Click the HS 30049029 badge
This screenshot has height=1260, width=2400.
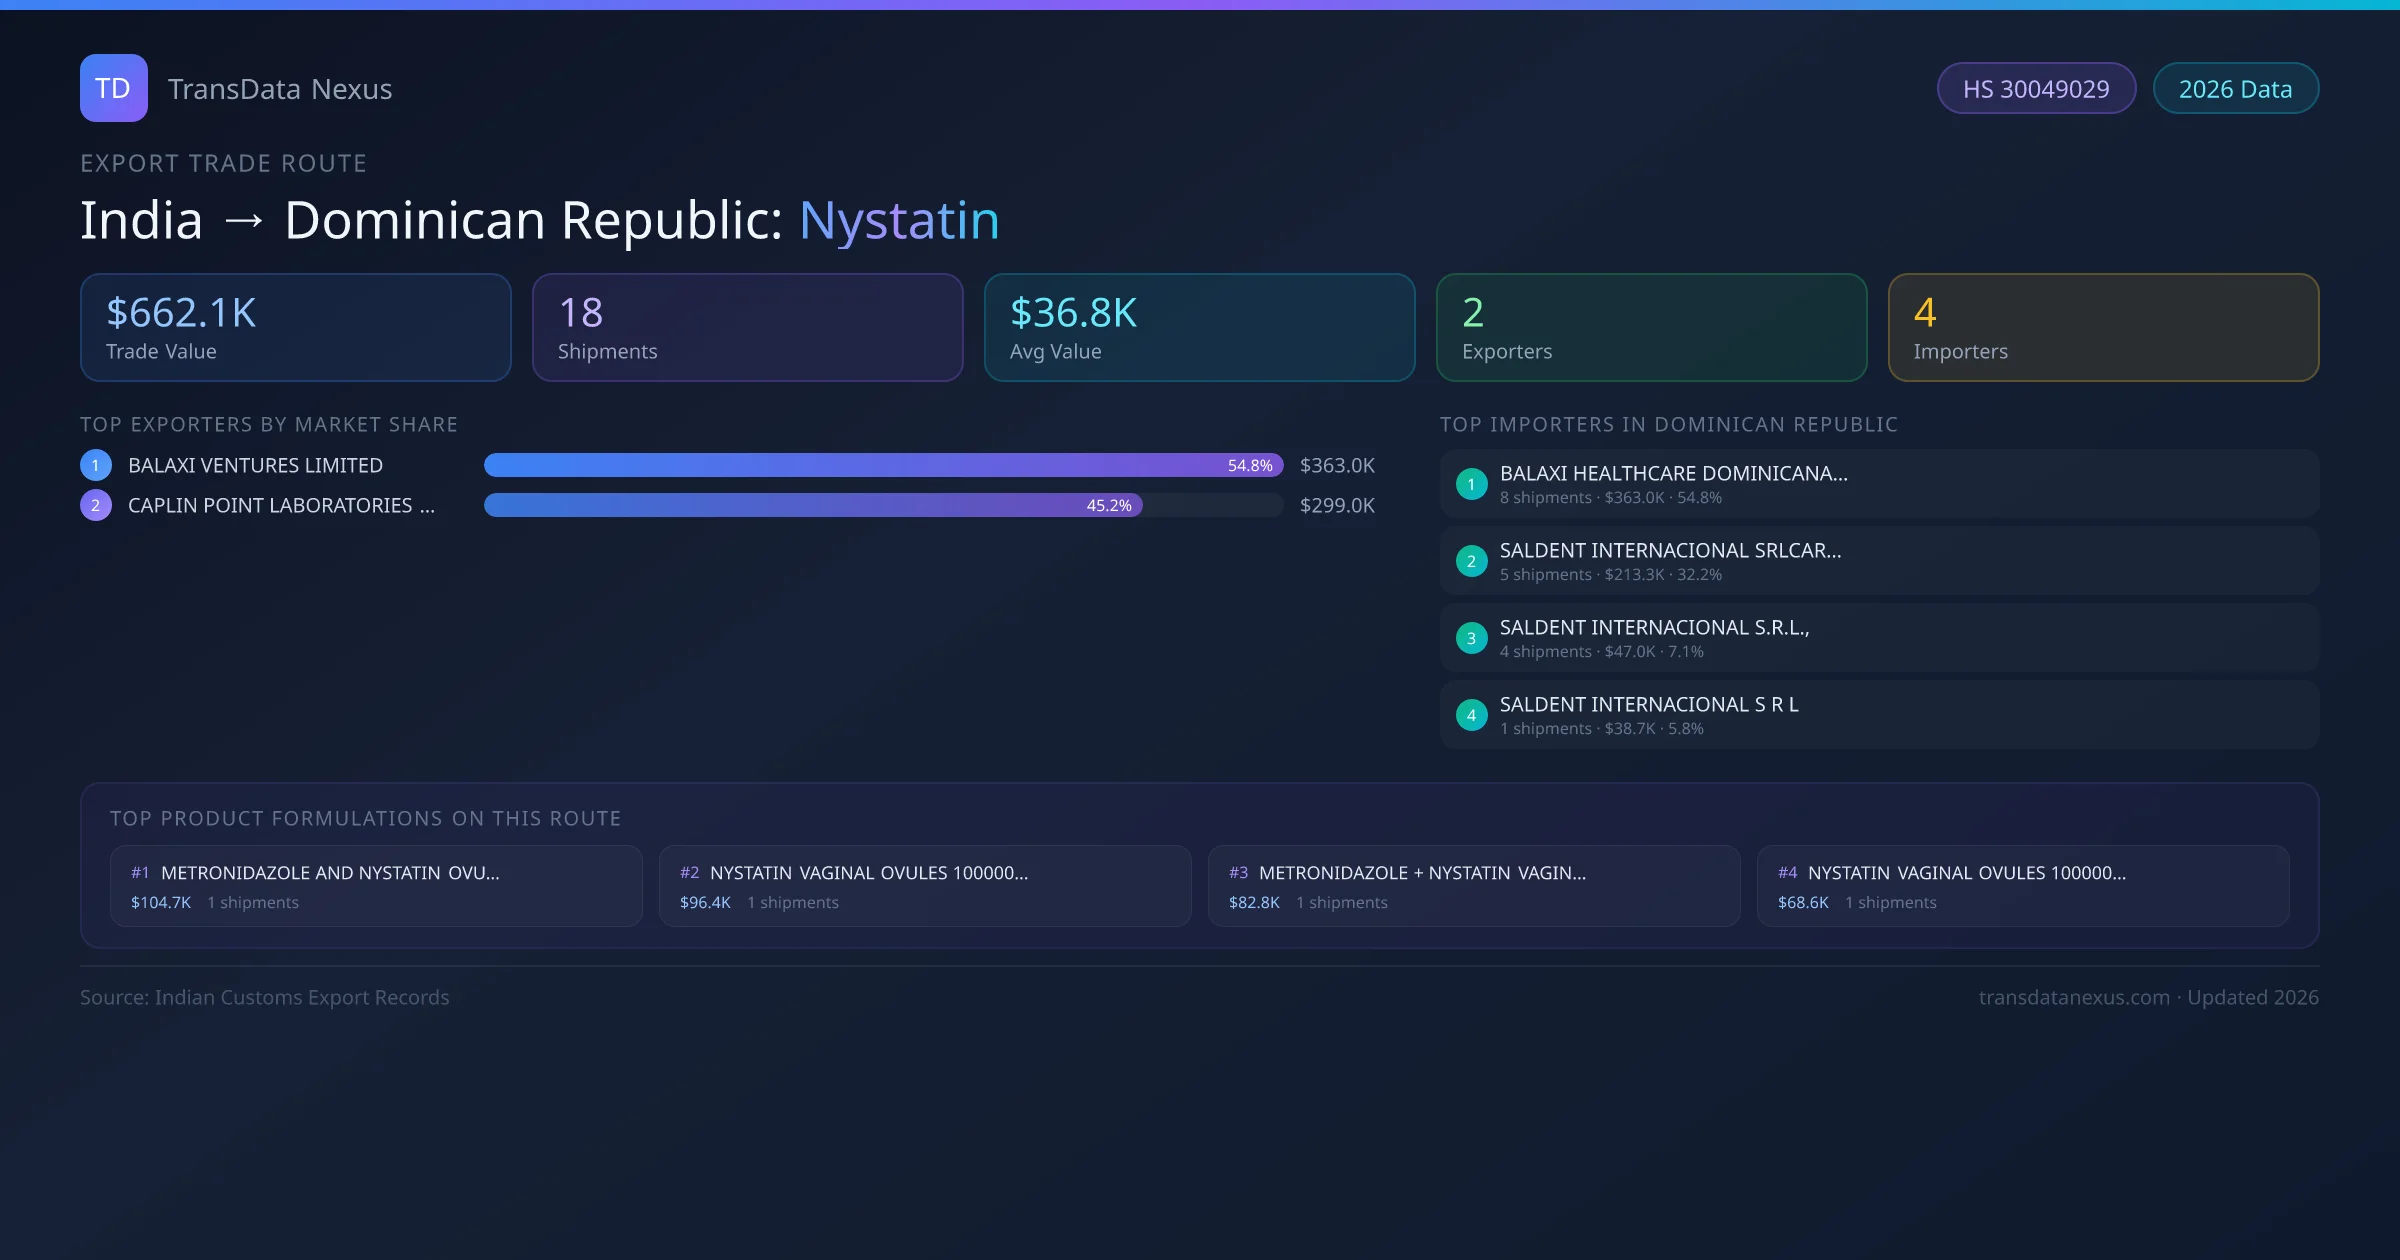click(x=2036, y=89)
